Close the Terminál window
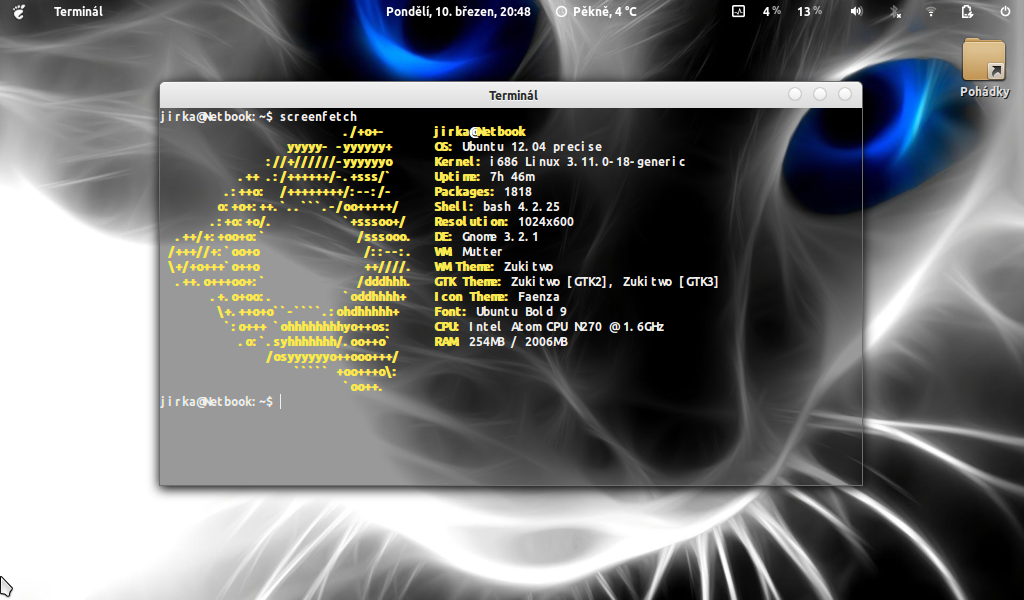1024x600 pixels. coord(844,95)
